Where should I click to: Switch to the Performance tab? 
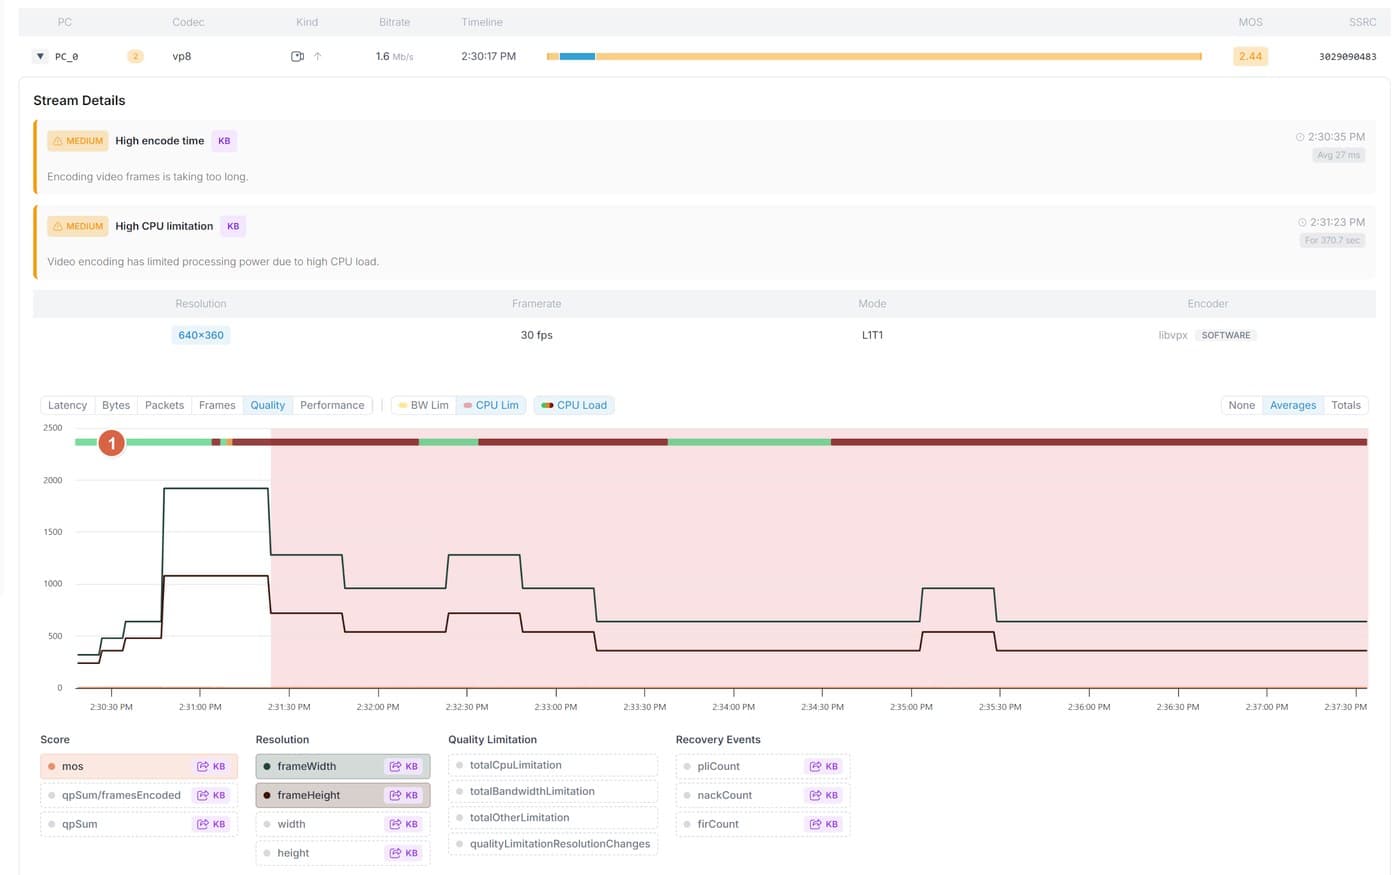tap(332, 405)
